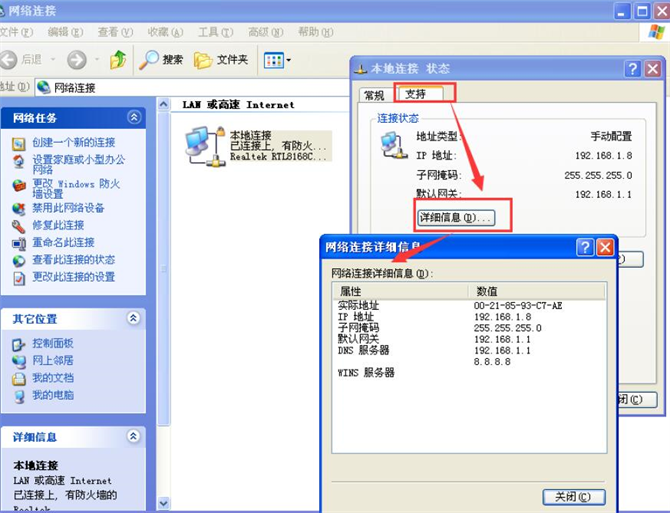The width and height of the screenshot is (670, 513).
Task: Click 查看此连接的状态 link
Action: 73,260
